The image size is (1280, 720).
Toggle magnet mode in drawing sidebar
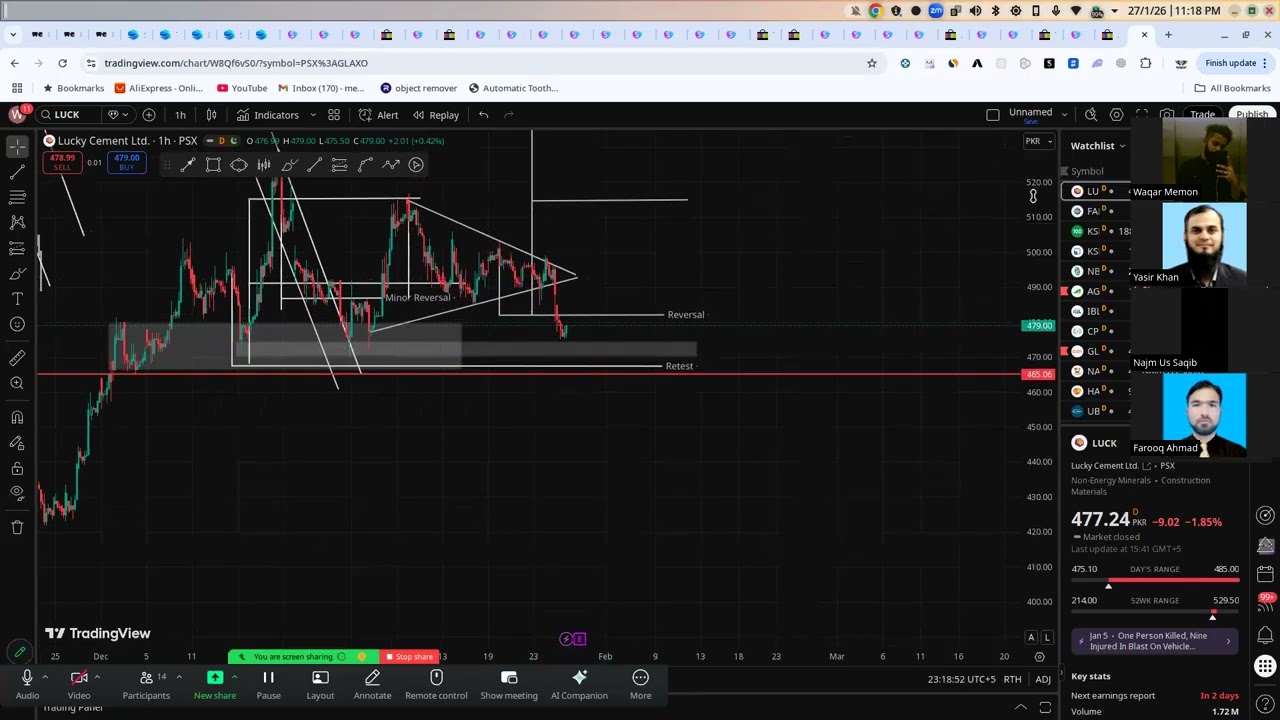[17, 417]
